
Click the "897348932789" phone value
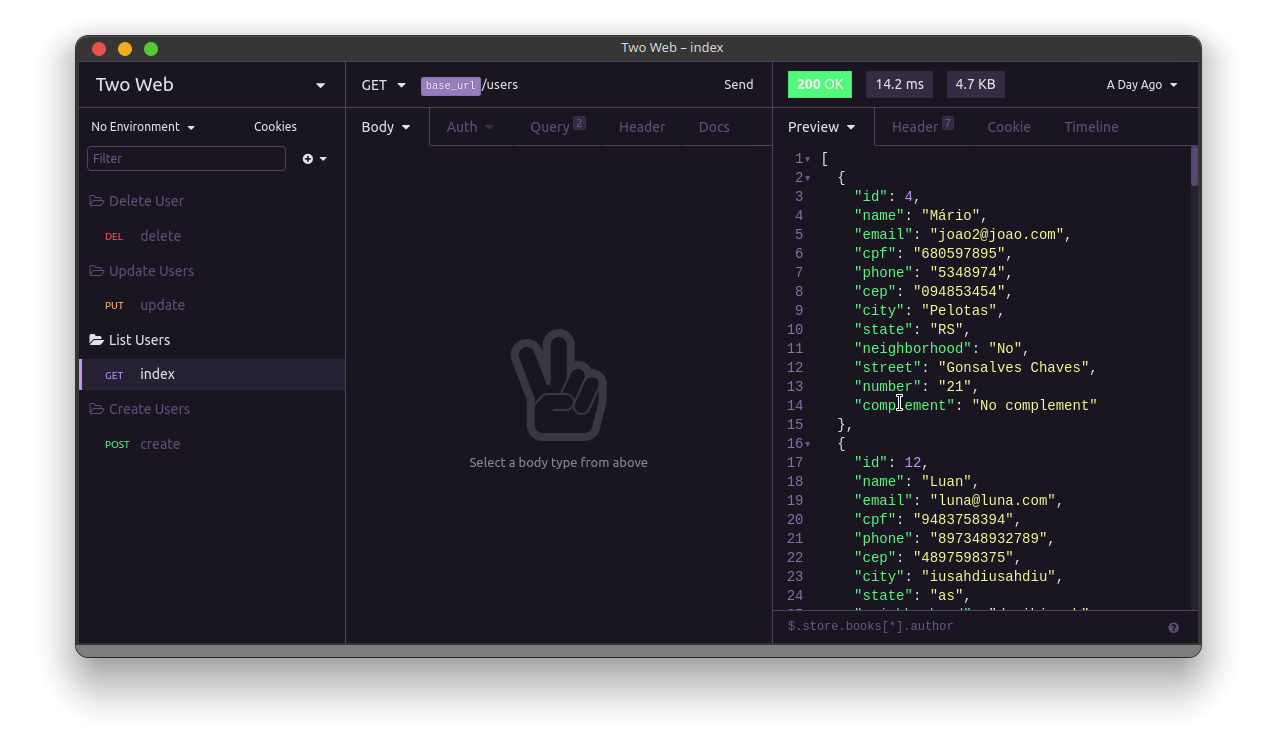pyautogui.click(x=988, y=539)
